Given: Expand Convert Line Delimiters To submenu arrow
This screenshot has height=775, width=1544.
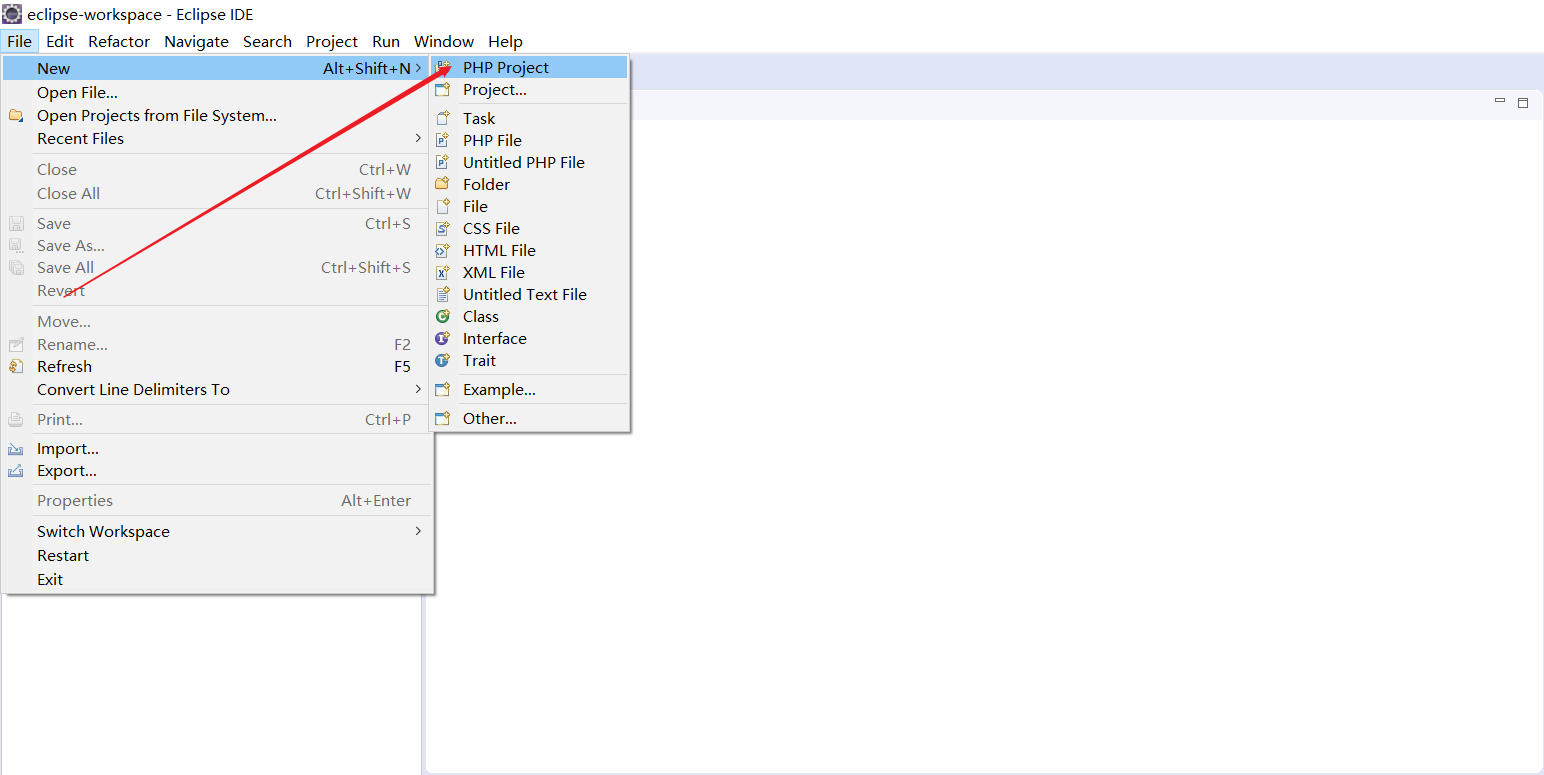Looking at the screenshot, I should (419, 389).
